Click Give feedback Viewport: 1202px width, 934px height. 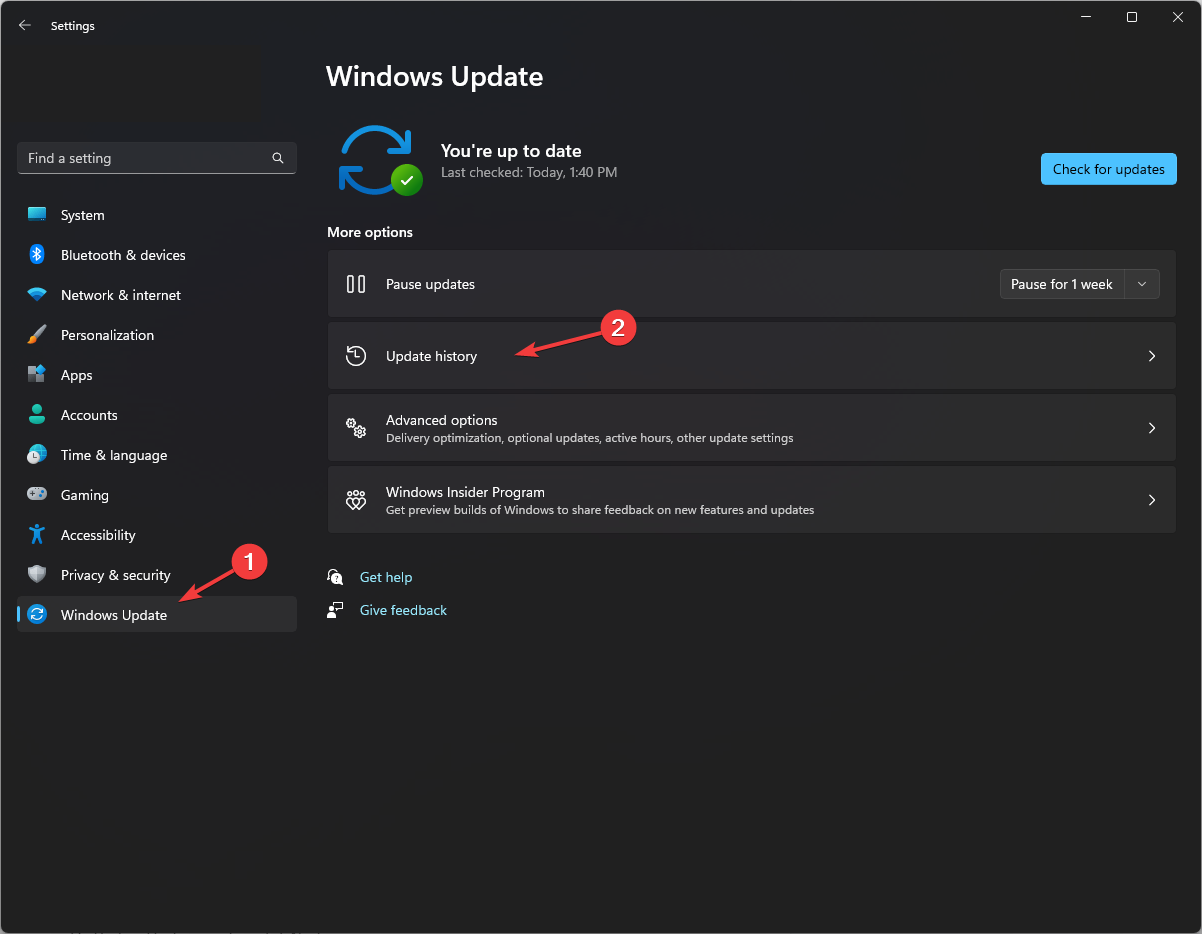click(403, 610)
